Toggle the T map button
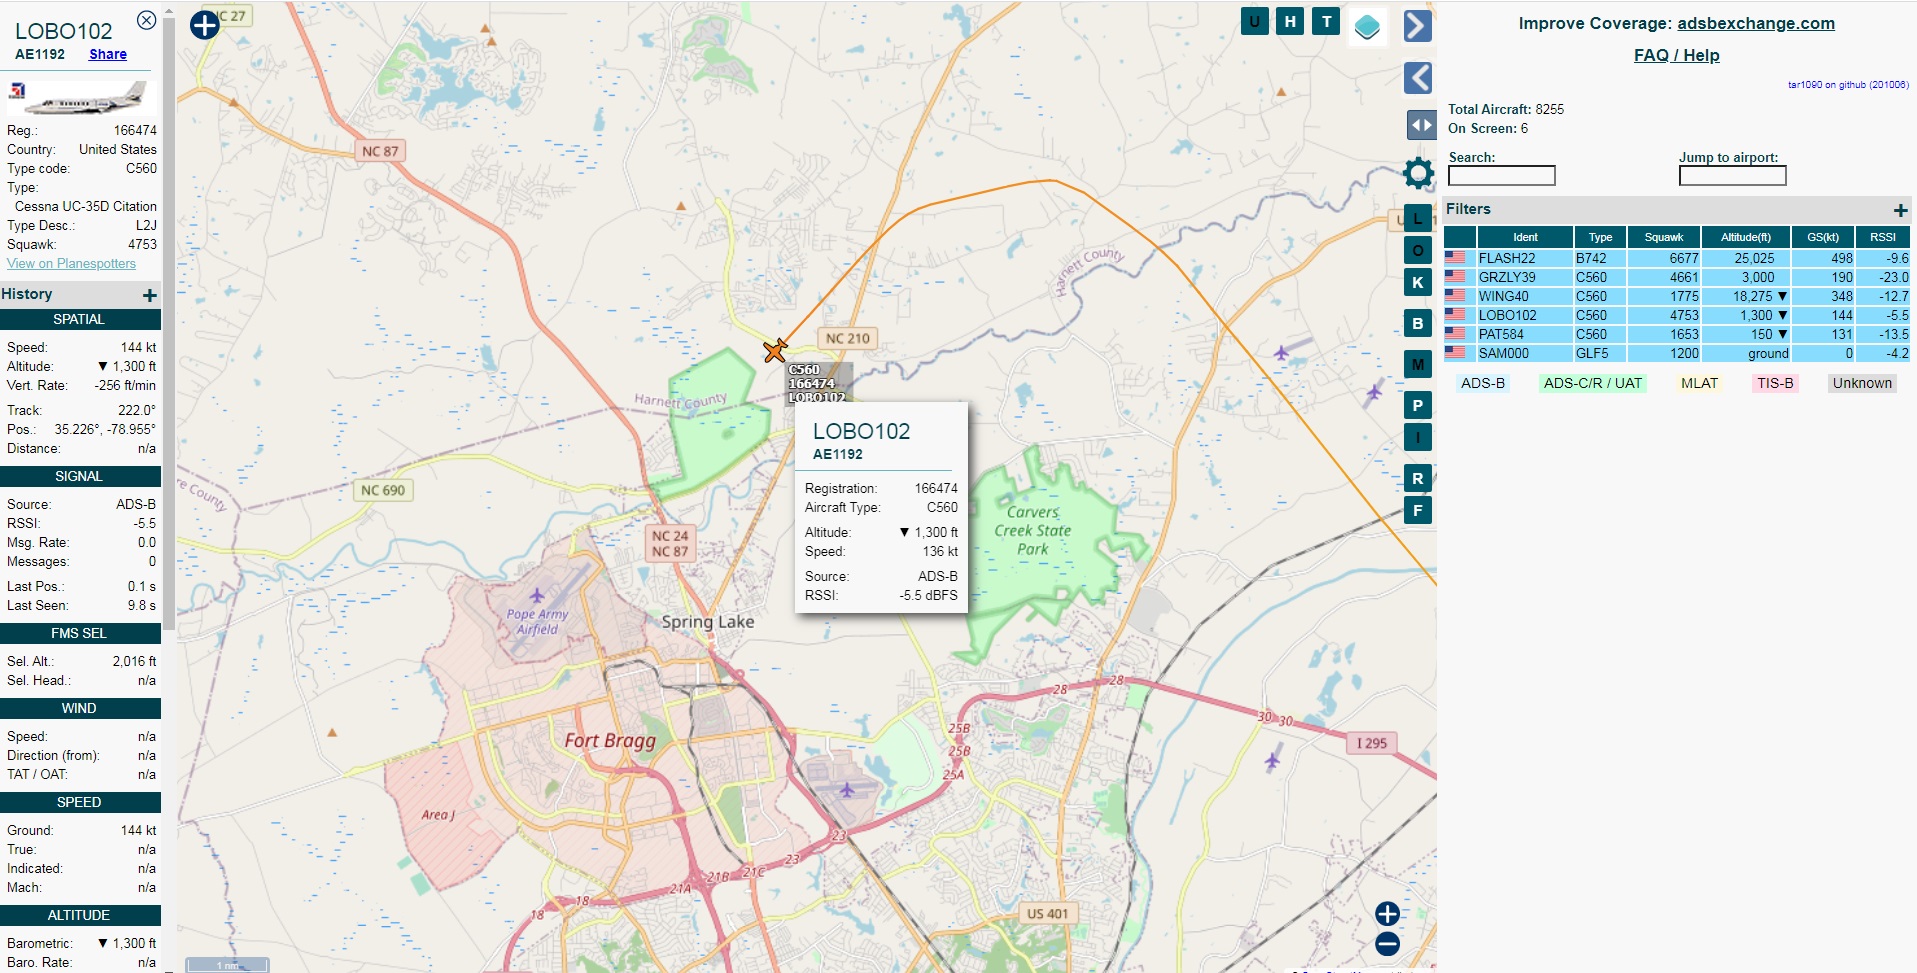Viewport: 1917px width, 973px height. tap(1326, 21)
